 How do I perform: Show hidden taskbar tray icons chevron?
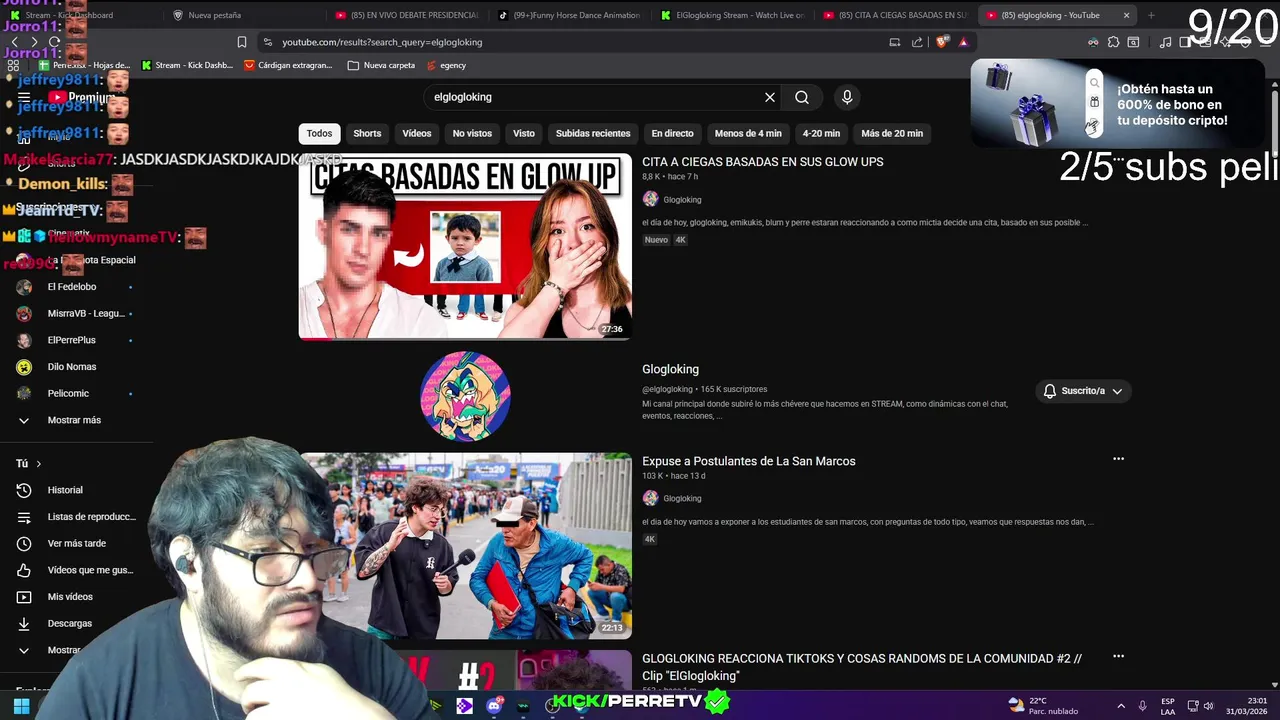pos(1121,706)
